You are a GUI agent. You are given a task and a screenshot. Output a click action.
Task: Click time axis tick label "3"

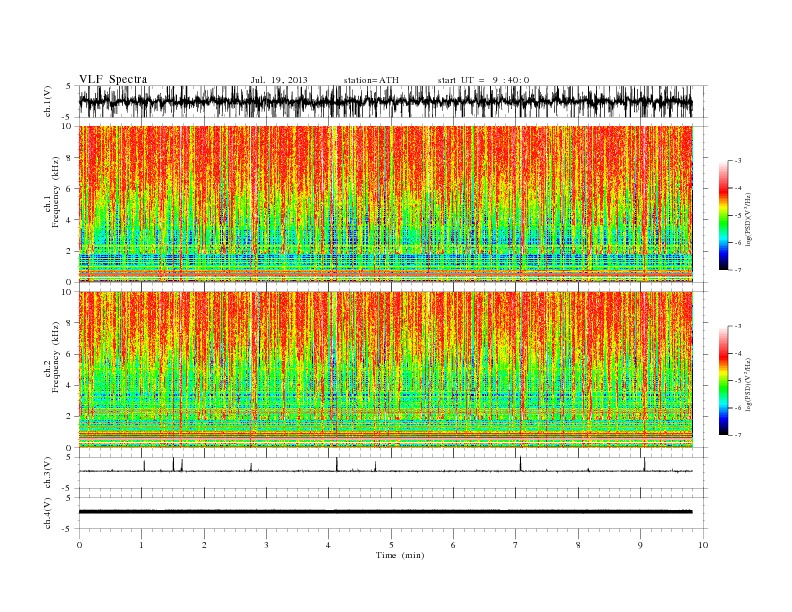pyautogui.click(x=266, y=545)
